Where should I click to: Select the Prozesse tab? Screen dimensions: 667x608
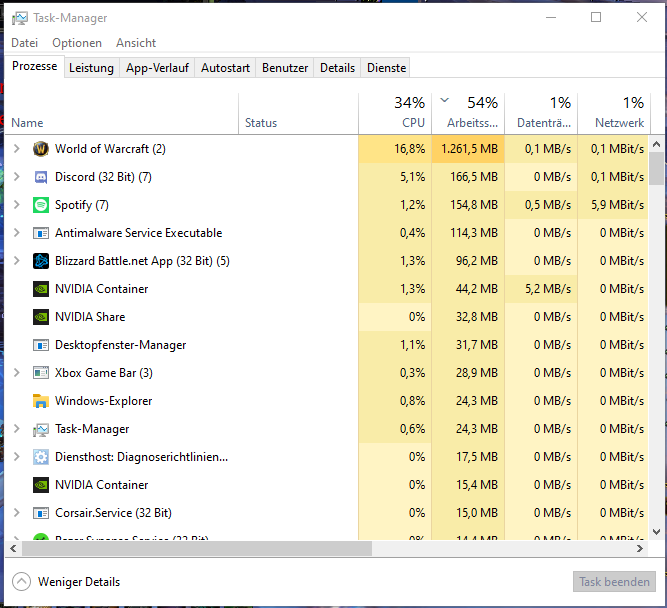34,66
